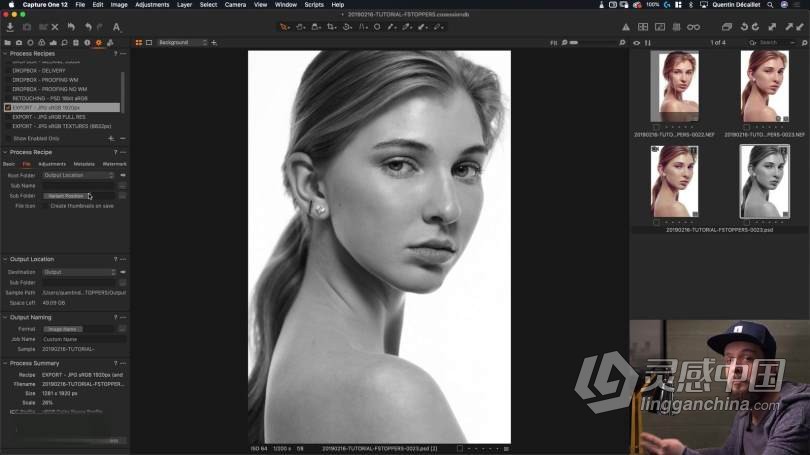Viewport: 810px width, 455px height.
Task: Enable the DROPBOX - PROOFING WM recipe checkbox
Action: click(x=8, y=80)
